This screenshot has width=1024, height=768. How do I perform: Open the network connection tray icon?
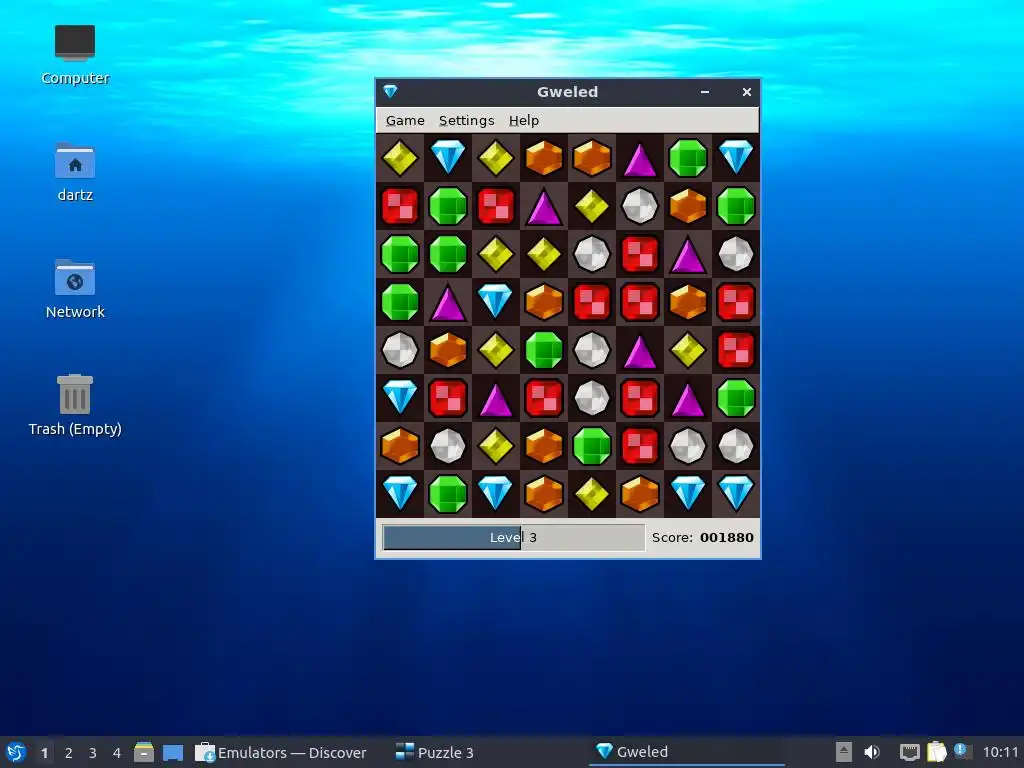click(909, 752)
